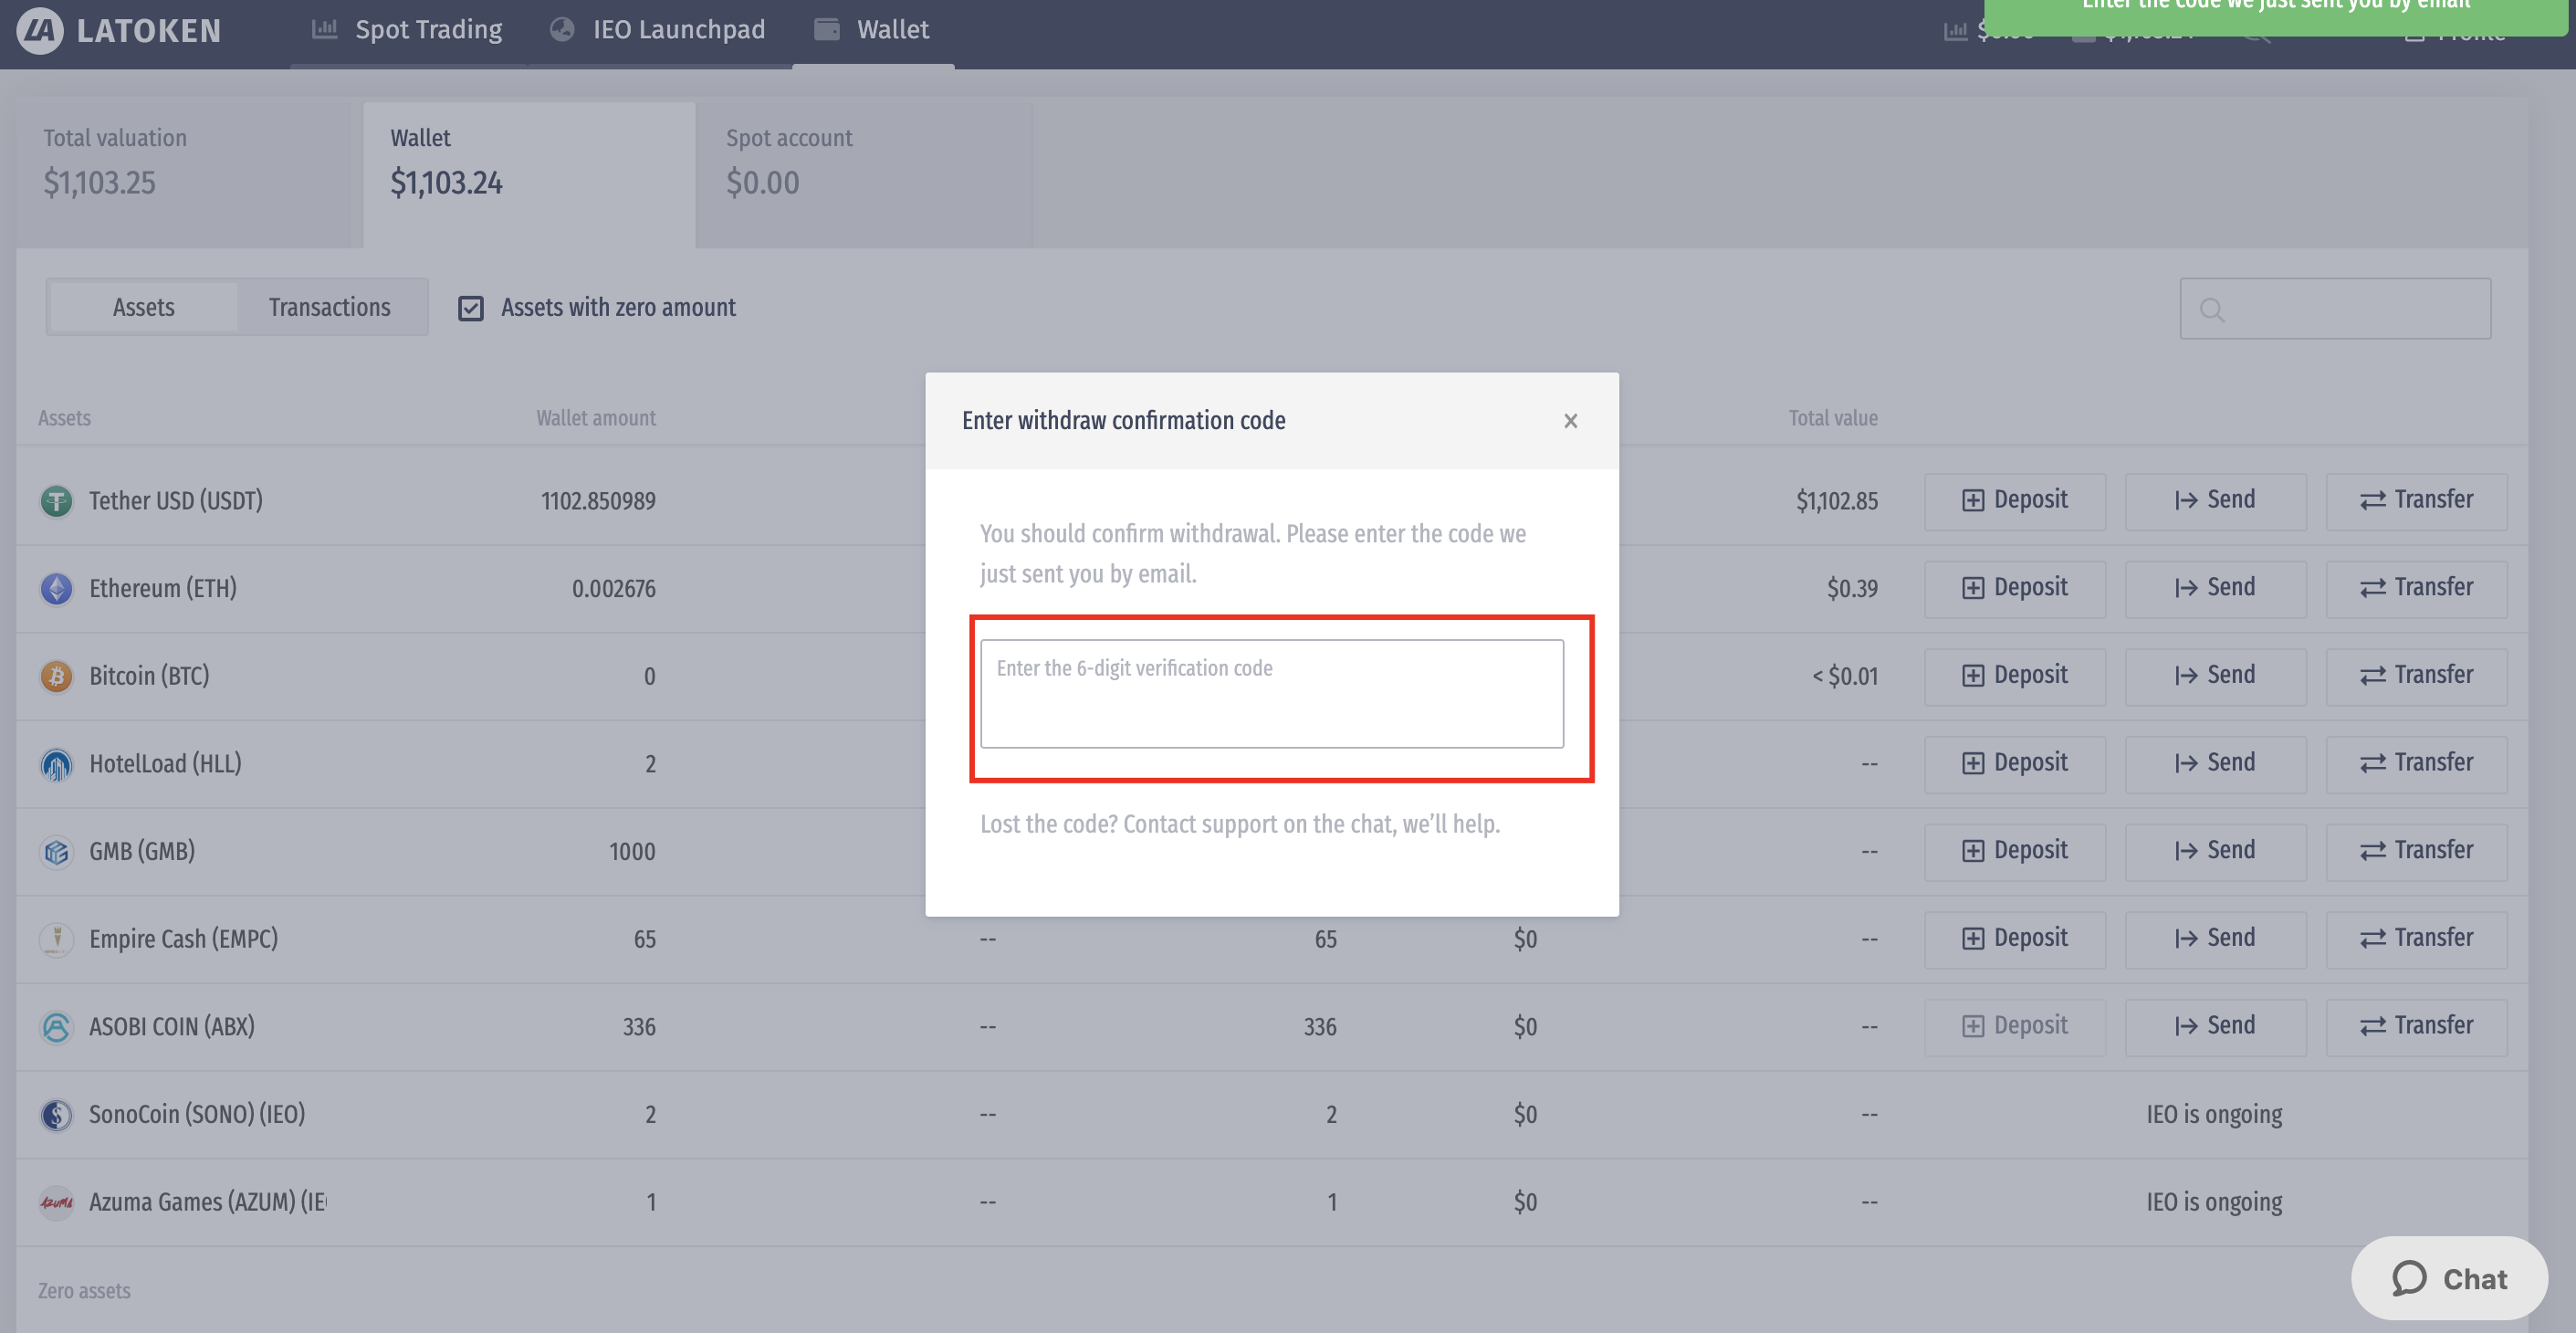
Task: Click the ASOBI COIN token icon
Action: tap(56, 1027)
